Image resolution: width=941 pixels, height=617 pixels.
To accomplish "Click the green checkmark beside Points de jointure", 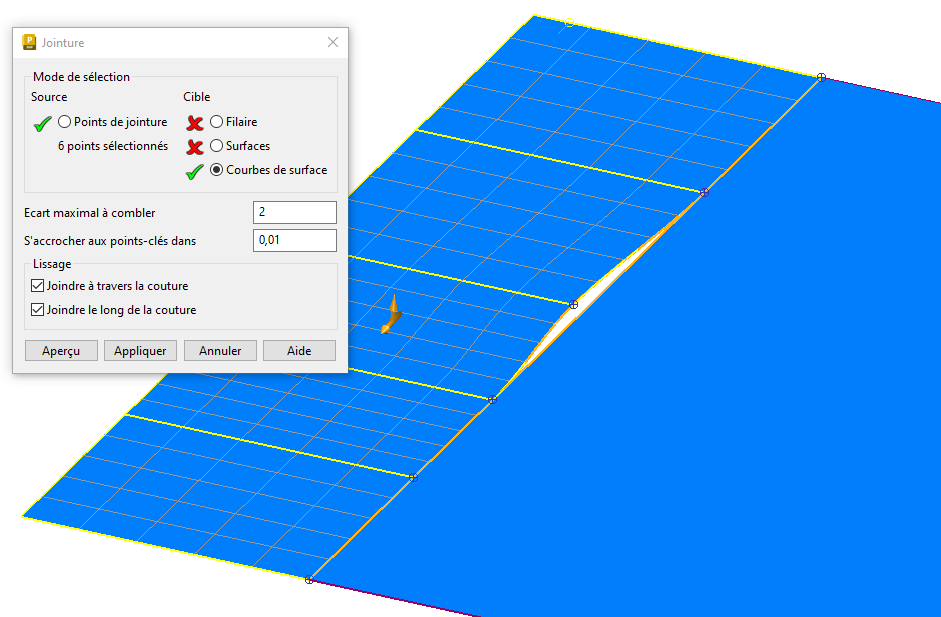I will (42, 124).
